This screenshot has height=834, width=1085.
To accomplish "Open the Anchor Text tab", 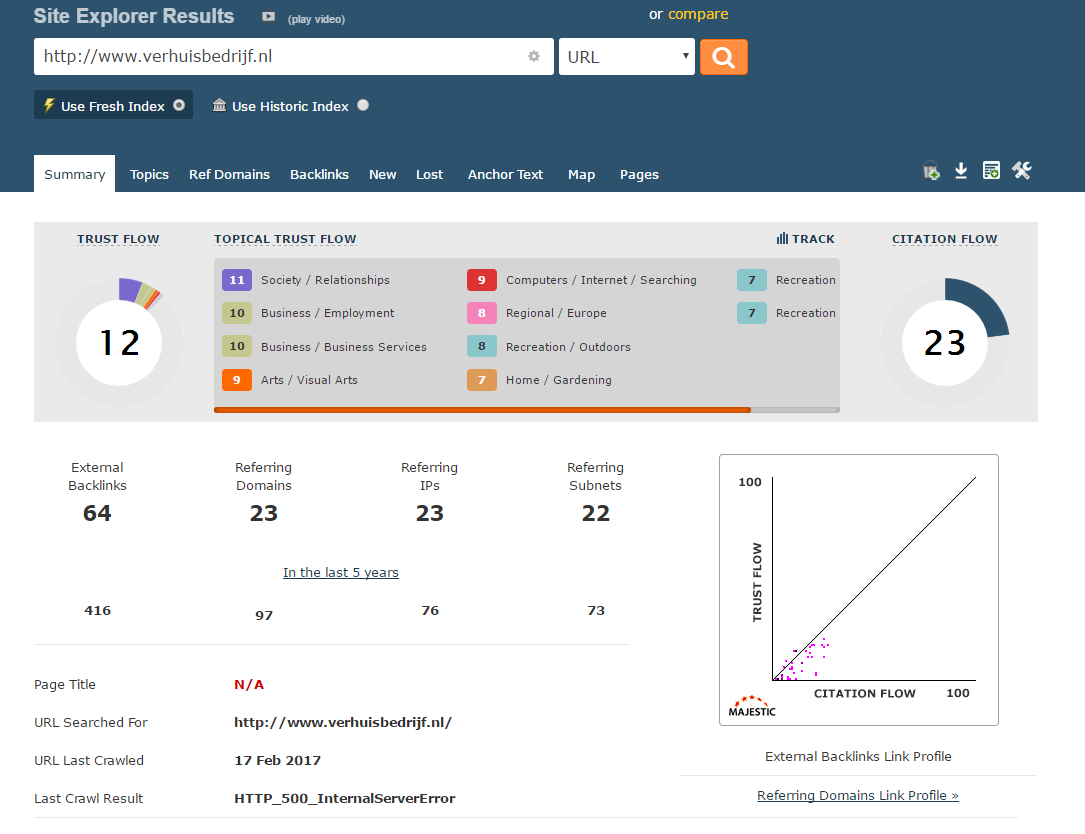I will (505, 174).
